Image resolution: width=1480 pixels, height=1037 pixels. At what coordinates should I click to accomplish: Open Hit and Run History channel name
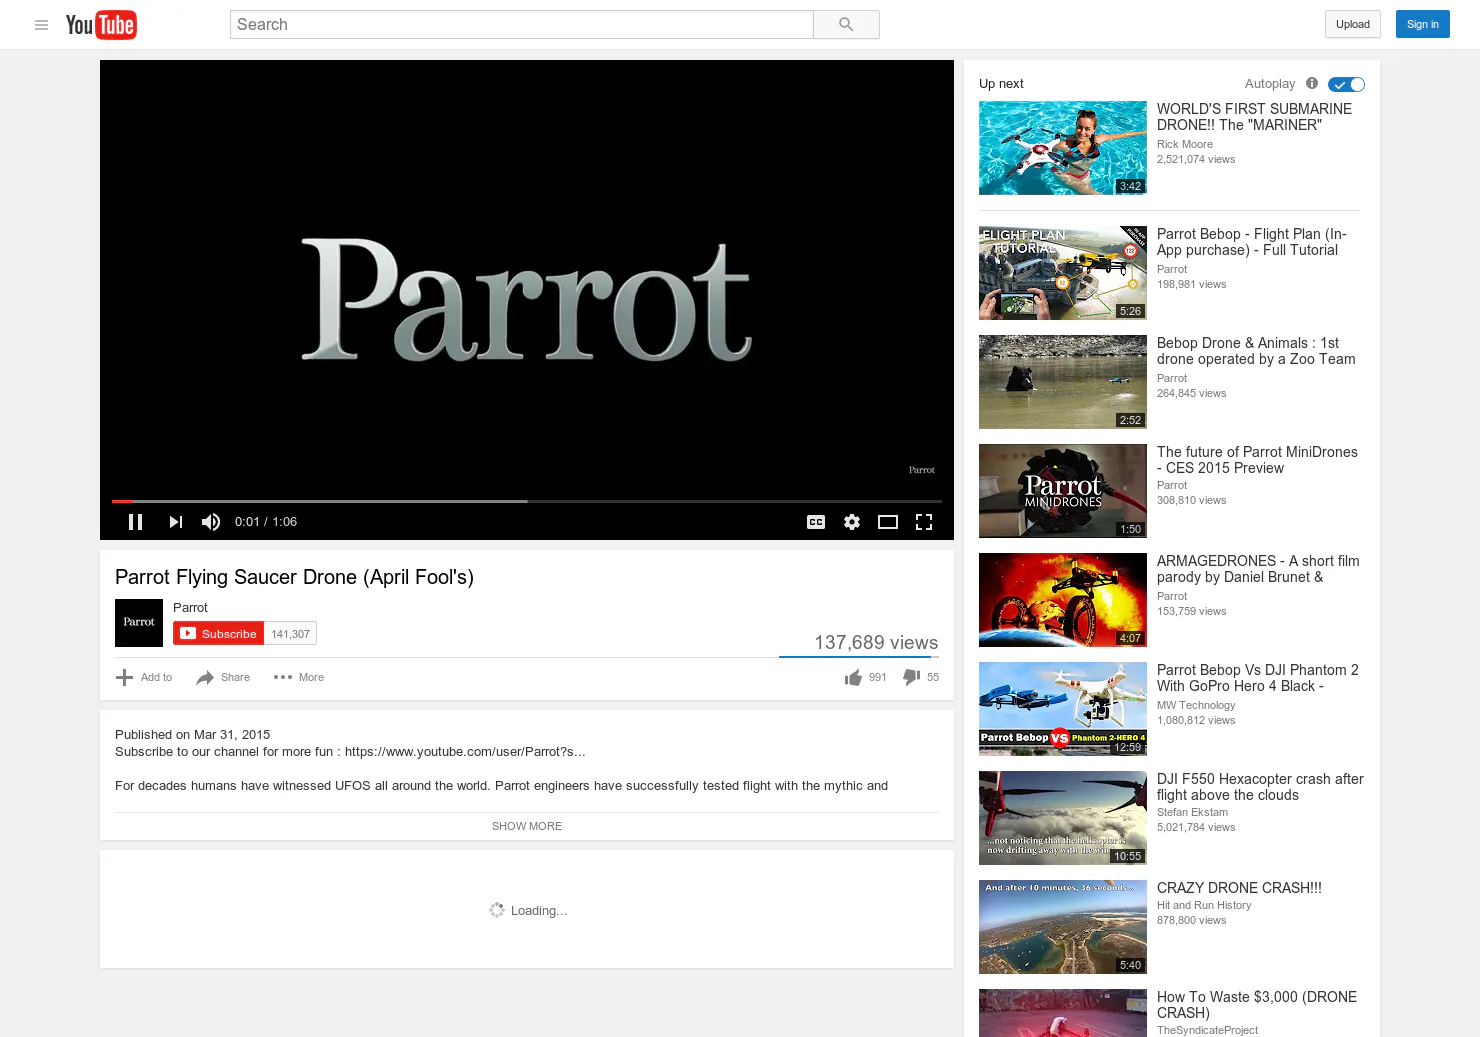pos(1204,905)
